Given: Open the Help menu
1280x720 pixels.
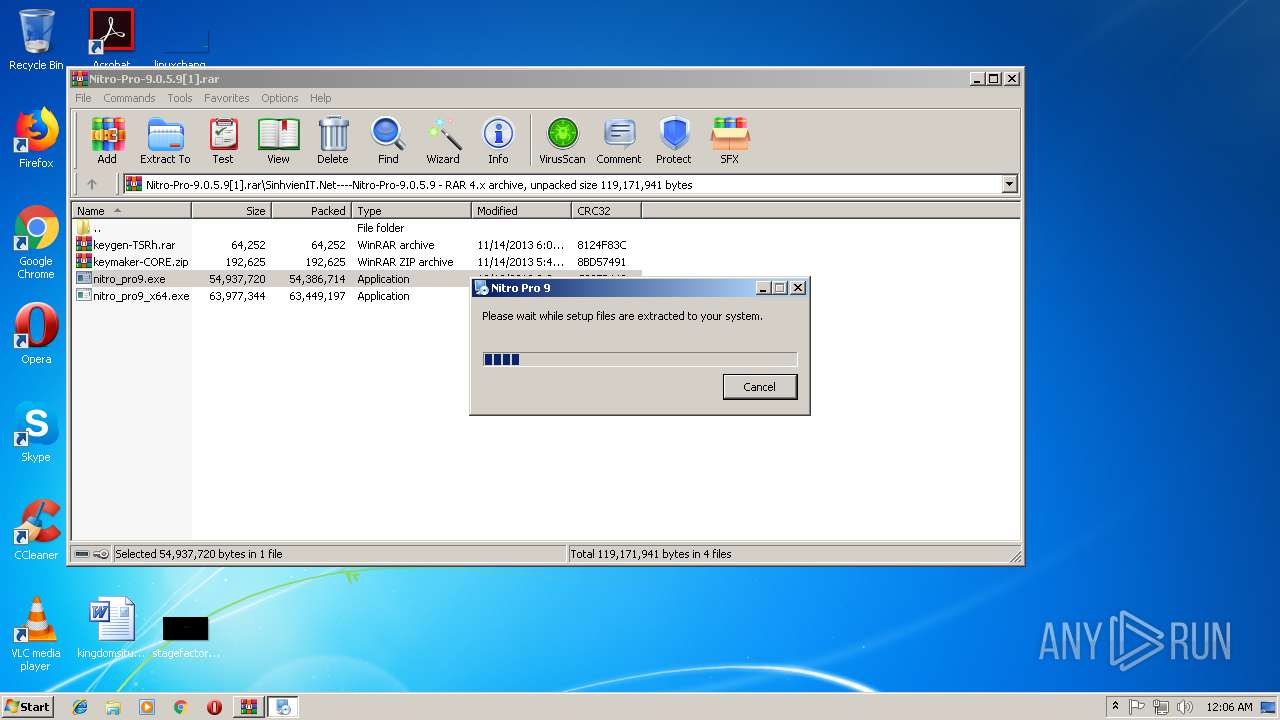Looking at the screenshot, I should pos(320,98).
